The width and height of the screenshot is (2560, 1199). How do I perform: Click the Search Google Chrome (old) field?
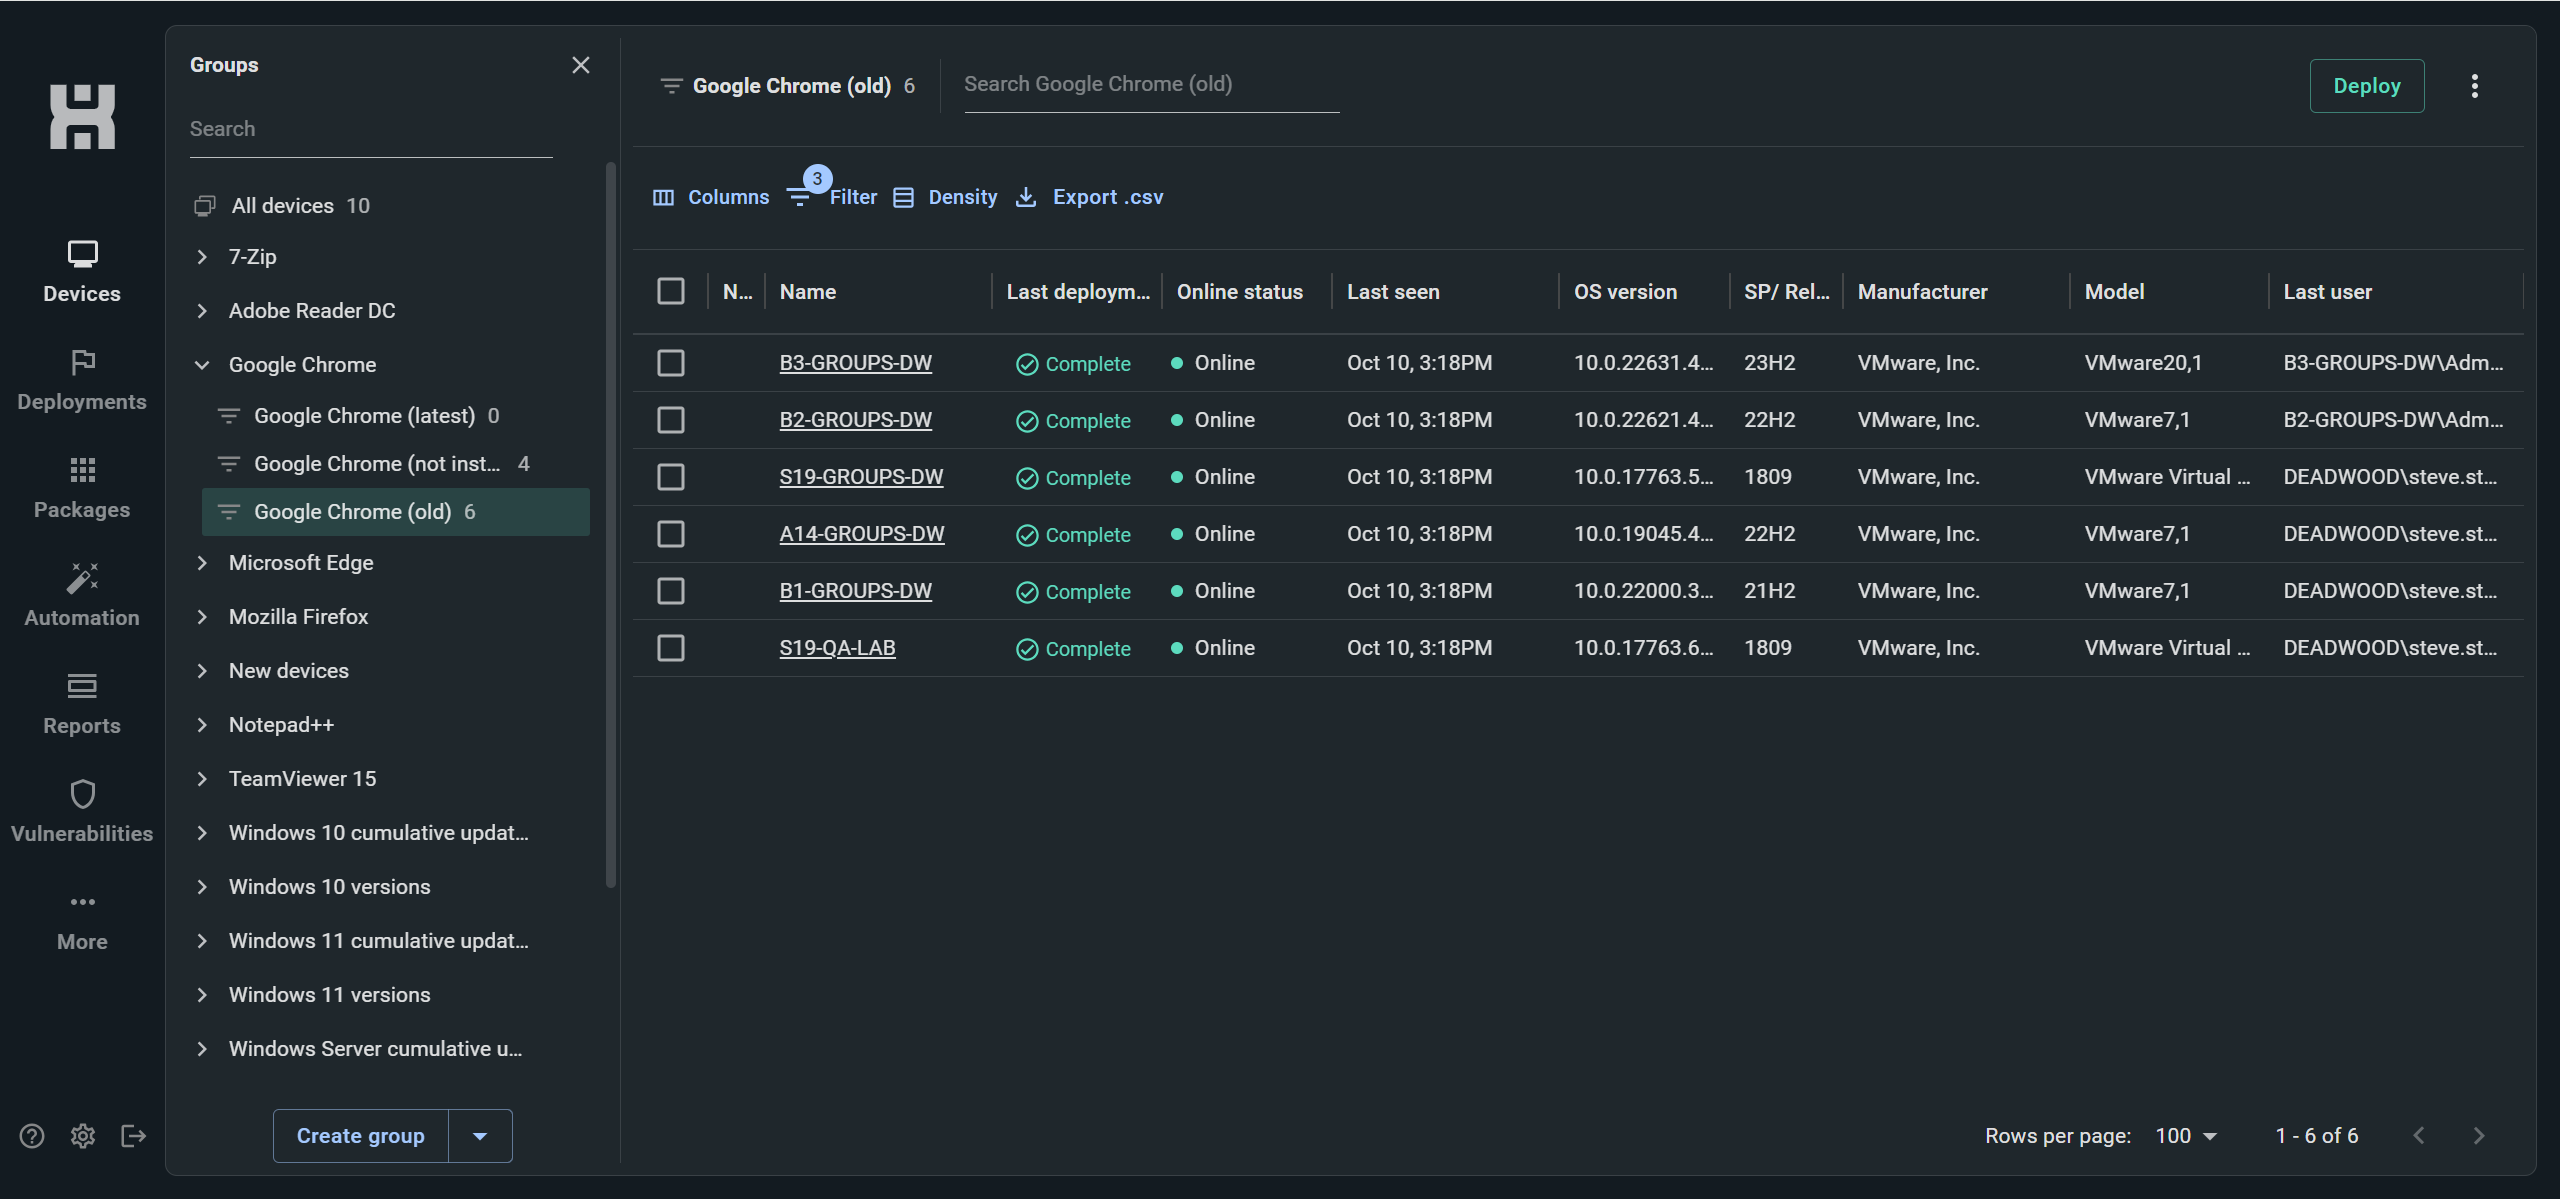point(1150,85)
